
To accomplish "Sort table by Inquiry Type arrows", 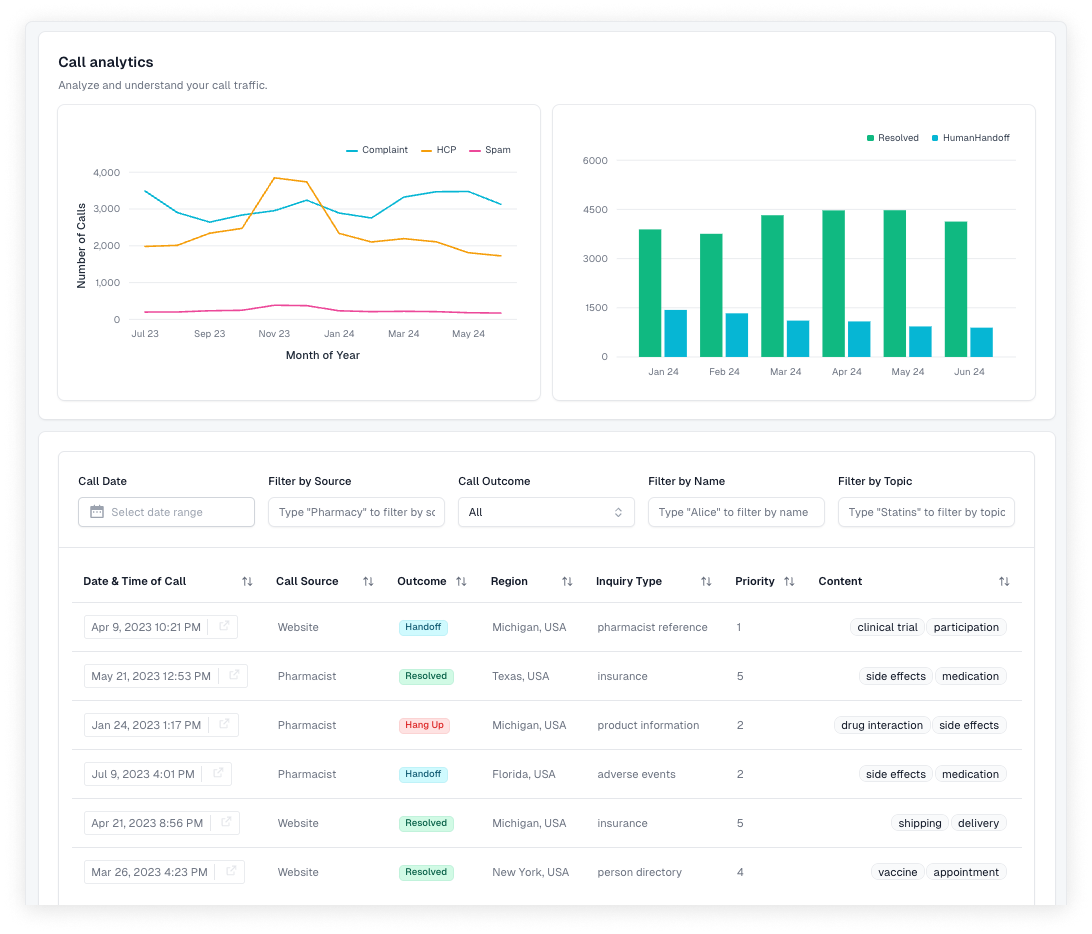I will coord(706,582).
